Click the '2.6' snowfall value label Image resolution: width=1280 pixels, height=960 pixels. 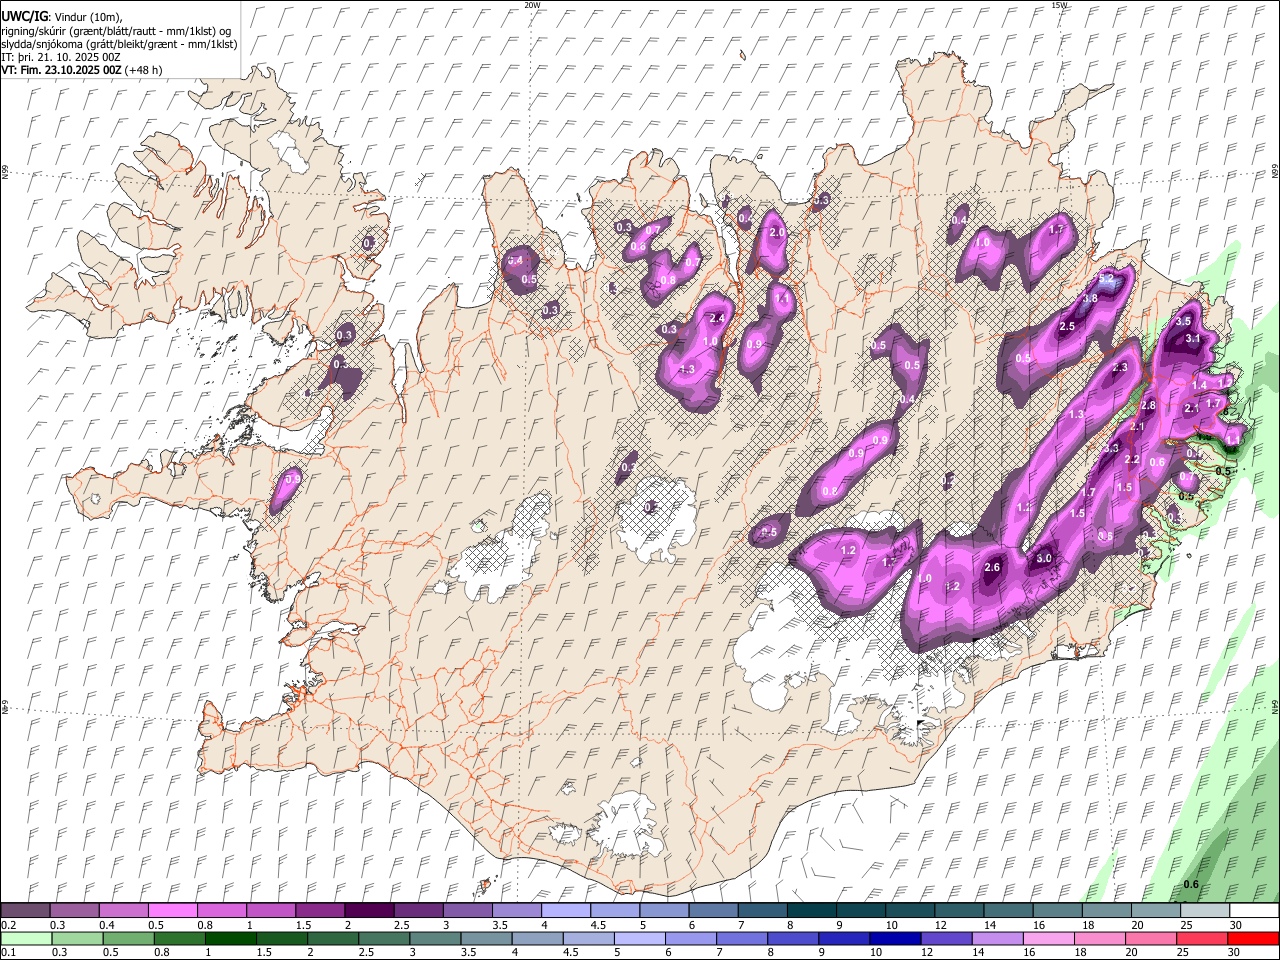click(992, 567)
